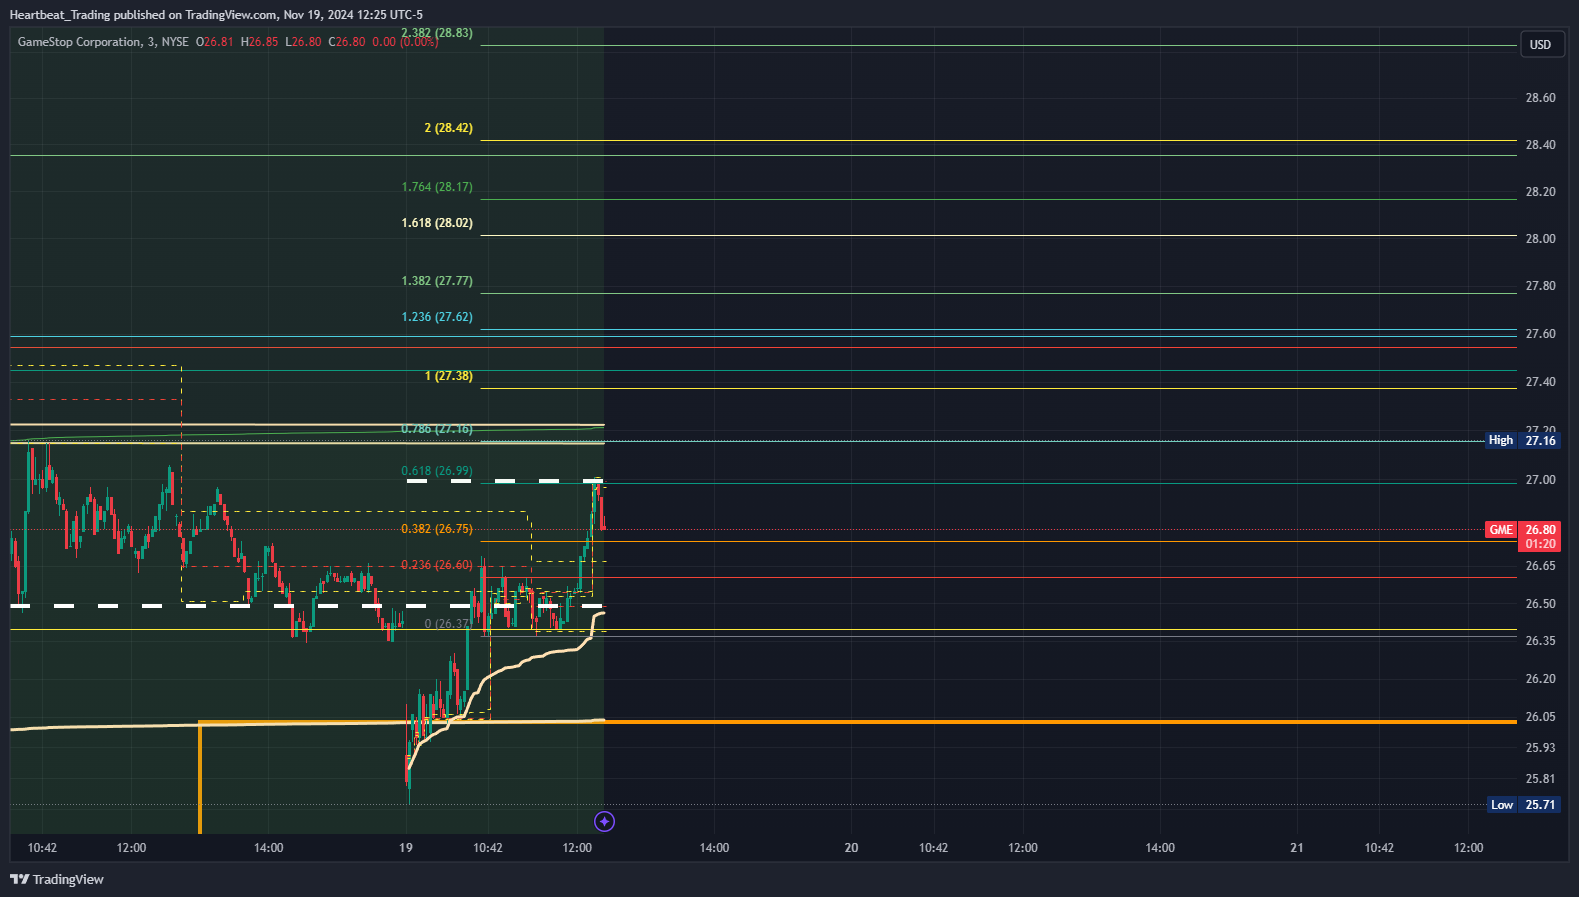Image resolution: width=1579 pixels, height=897 pixels.
Task: Click the O26.81 open value
Action: [214, 42]
